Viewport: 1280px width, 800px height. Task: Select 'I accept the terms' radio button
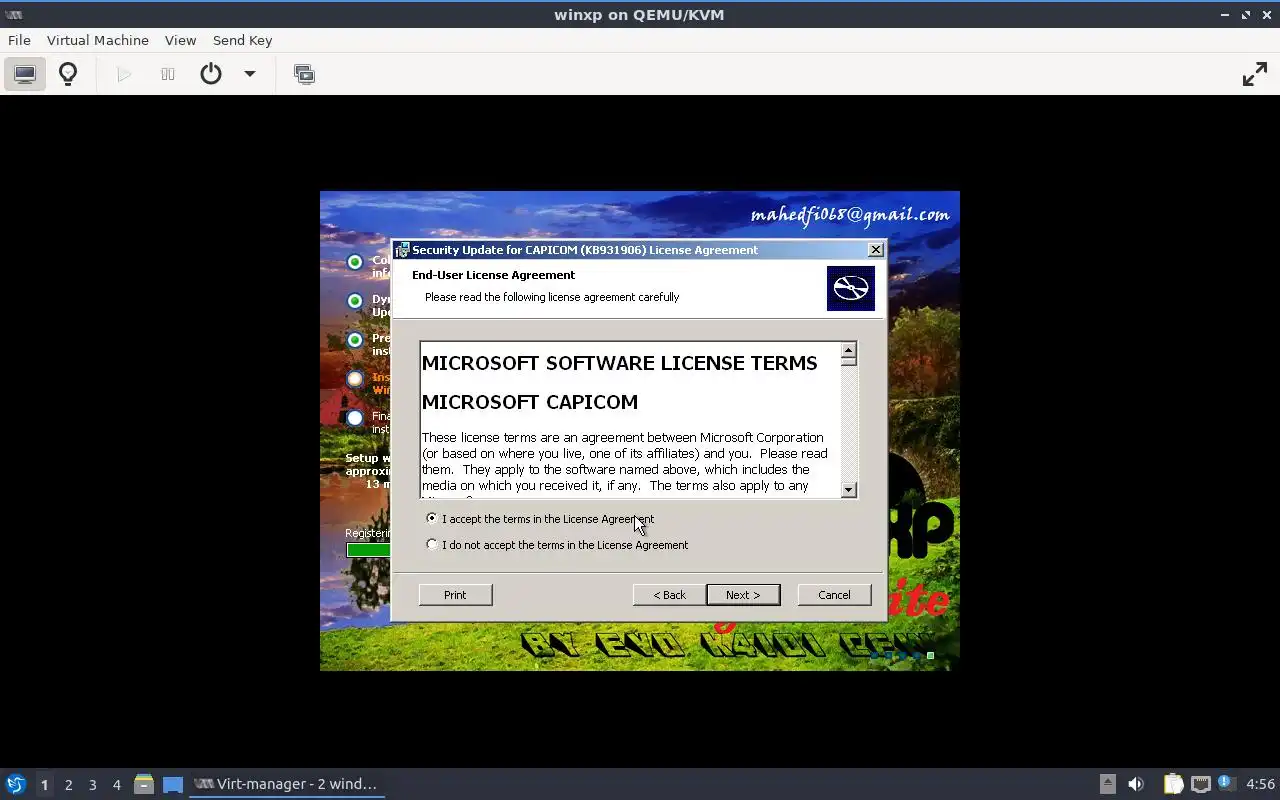(432, 518)
